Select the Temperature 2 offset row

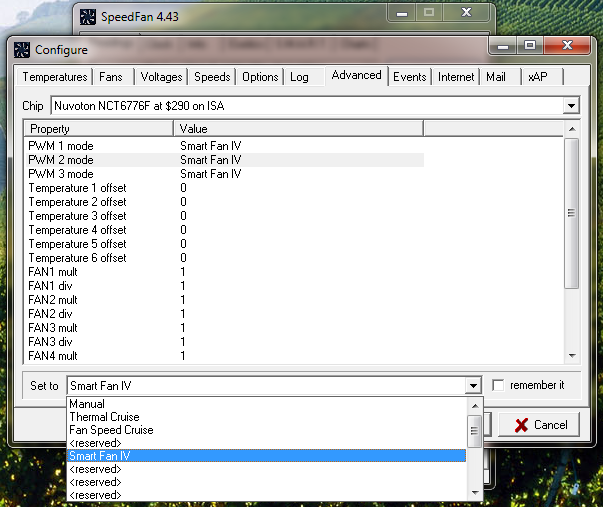[x=225, y=202]
